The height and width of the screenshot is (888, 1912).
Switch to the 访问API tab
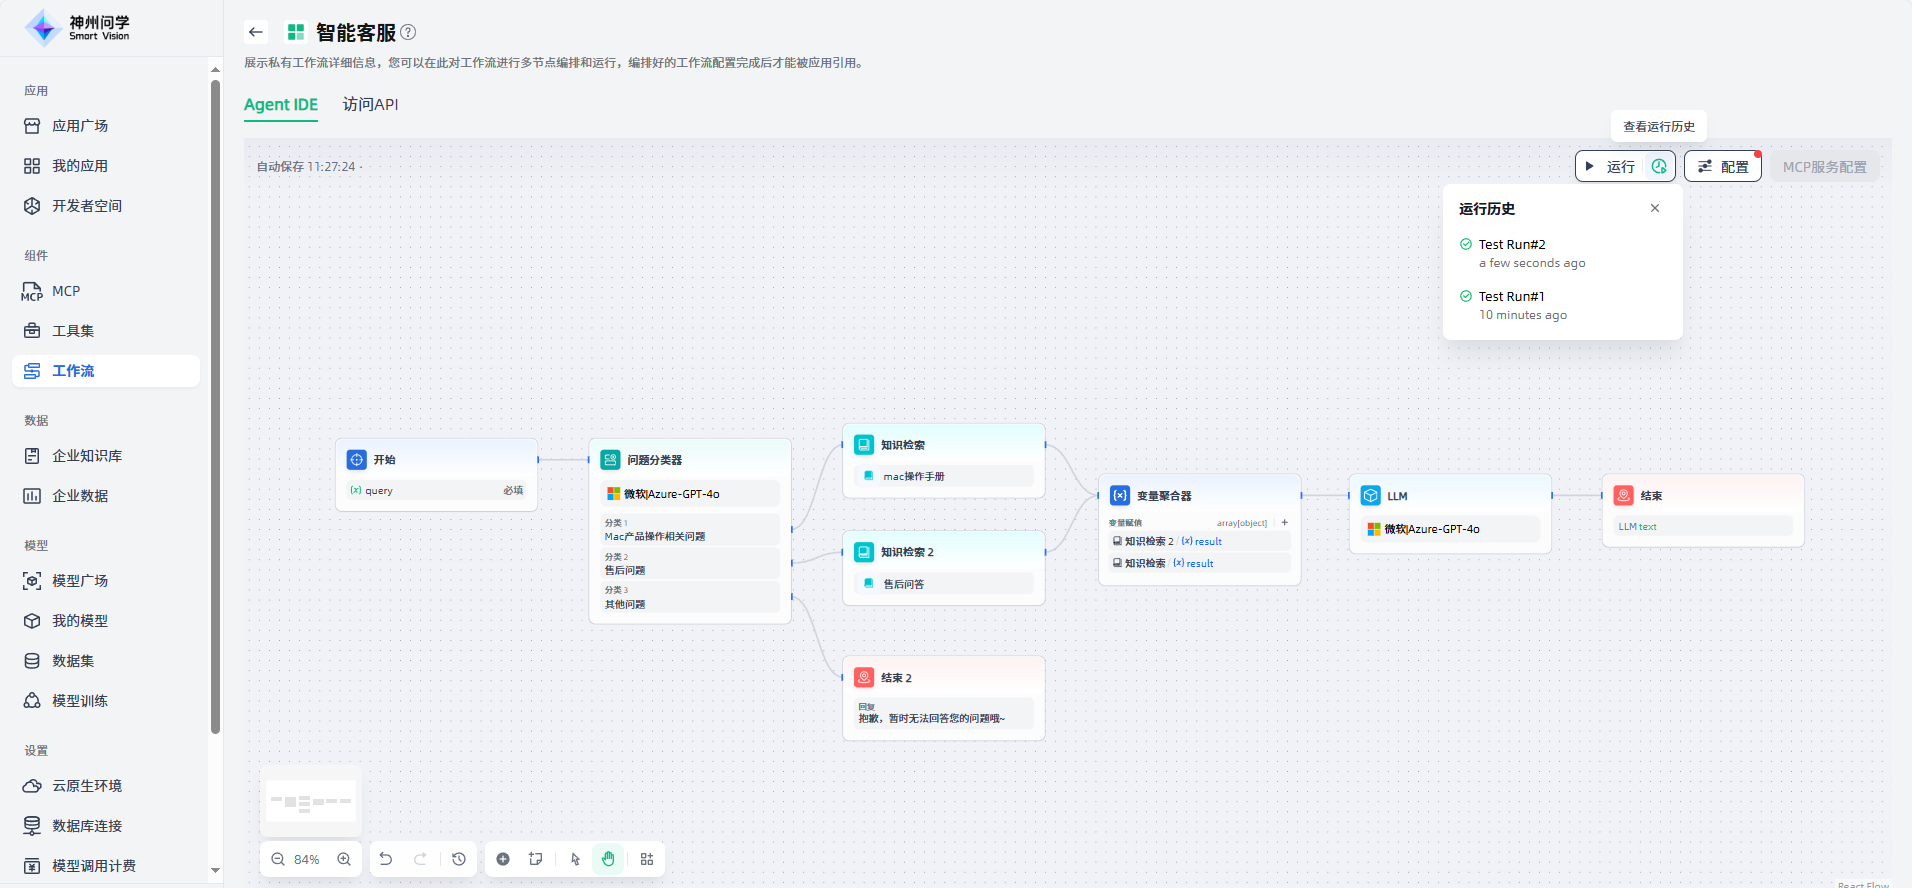coord(370,104)
